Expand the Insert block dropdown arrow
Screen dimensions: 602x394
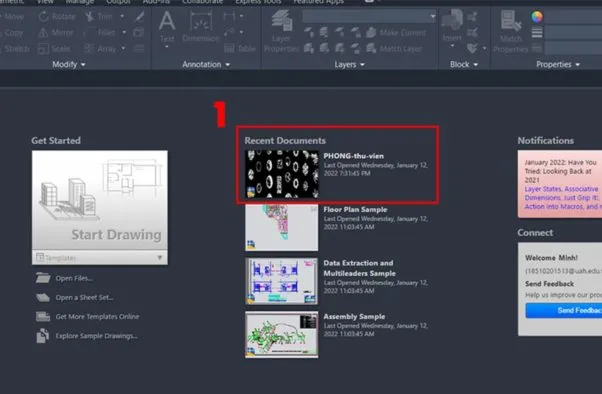(x=452, y=46)
